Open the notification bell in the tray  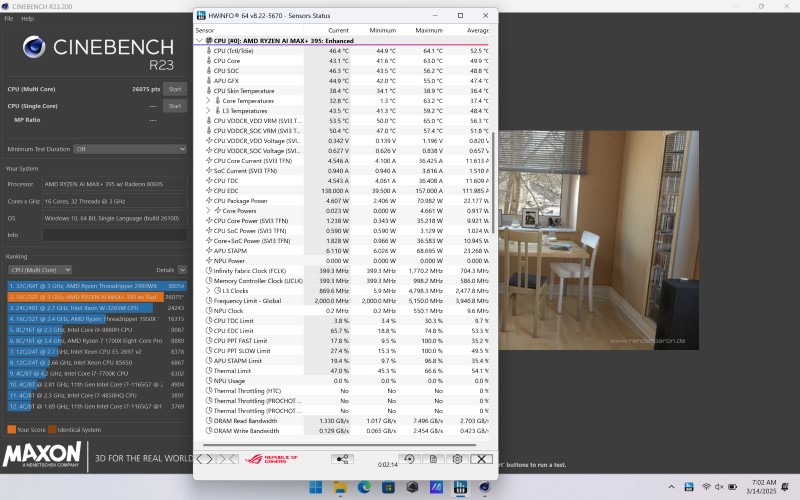(x=785, y=487)
